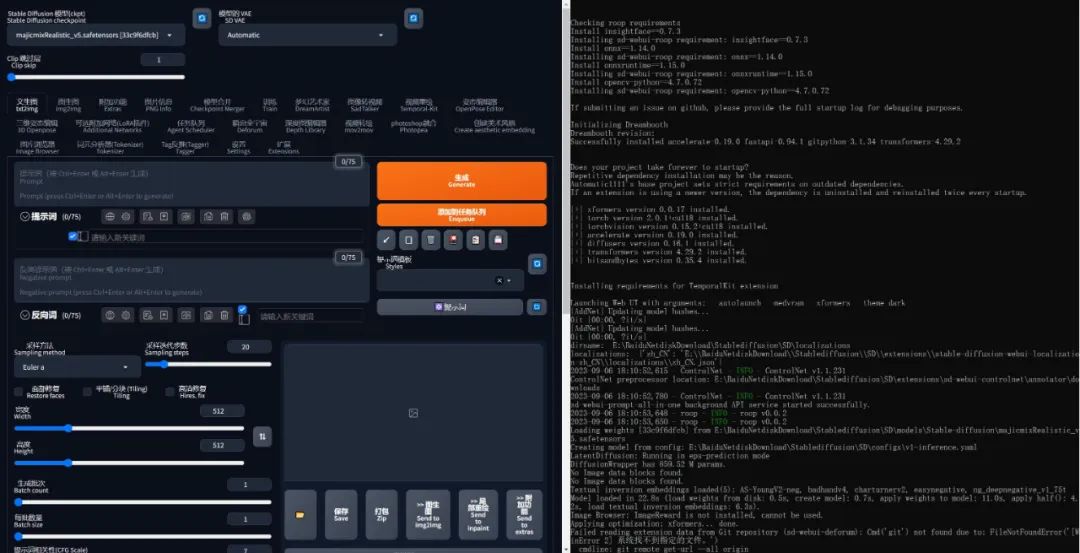Click into the positive Prompt text box
This screenshot has height=553, width=1080.
pyautogui.click(x=191, y=185)
